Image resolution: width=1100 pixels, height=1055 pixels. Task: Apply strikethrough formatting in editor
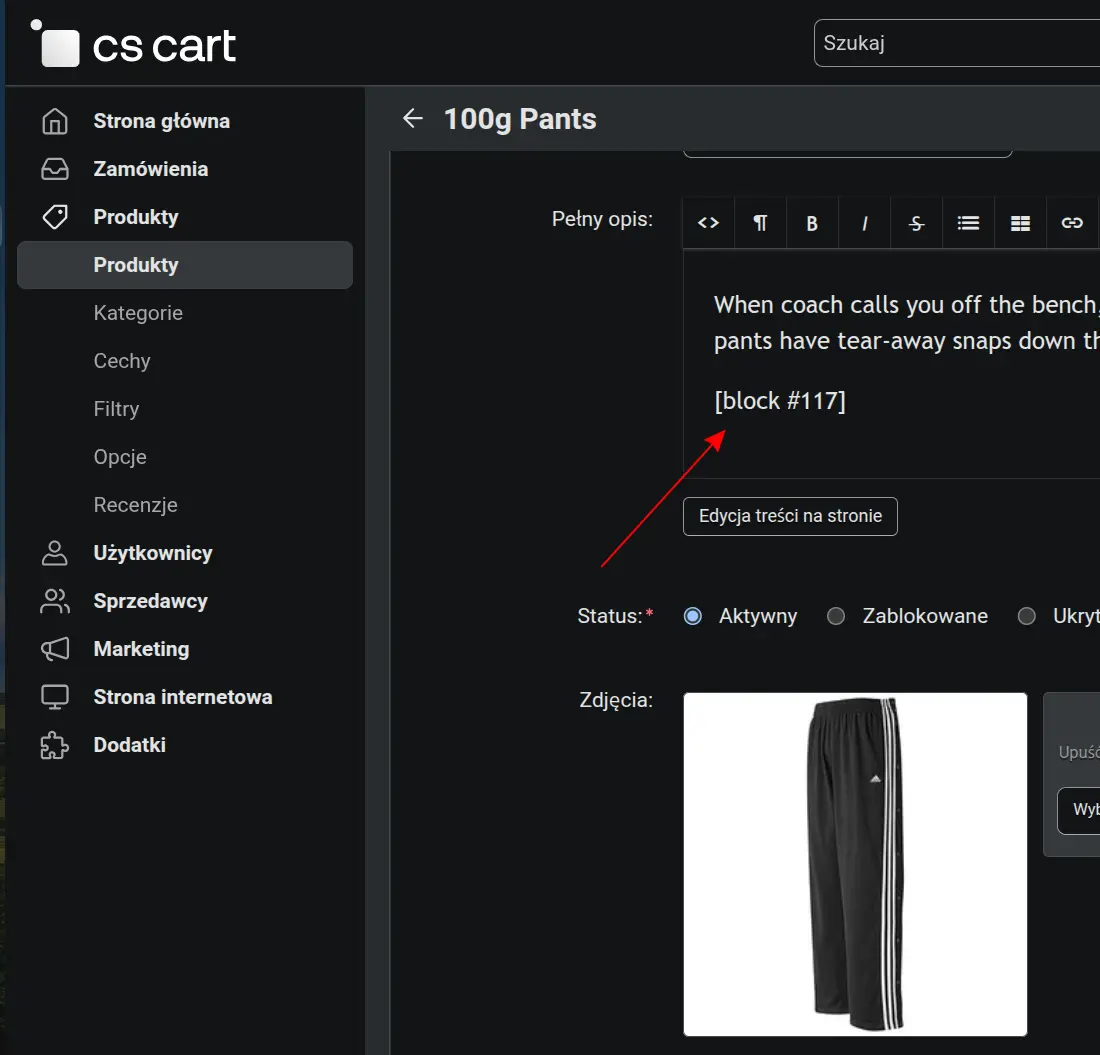[916, 223]
